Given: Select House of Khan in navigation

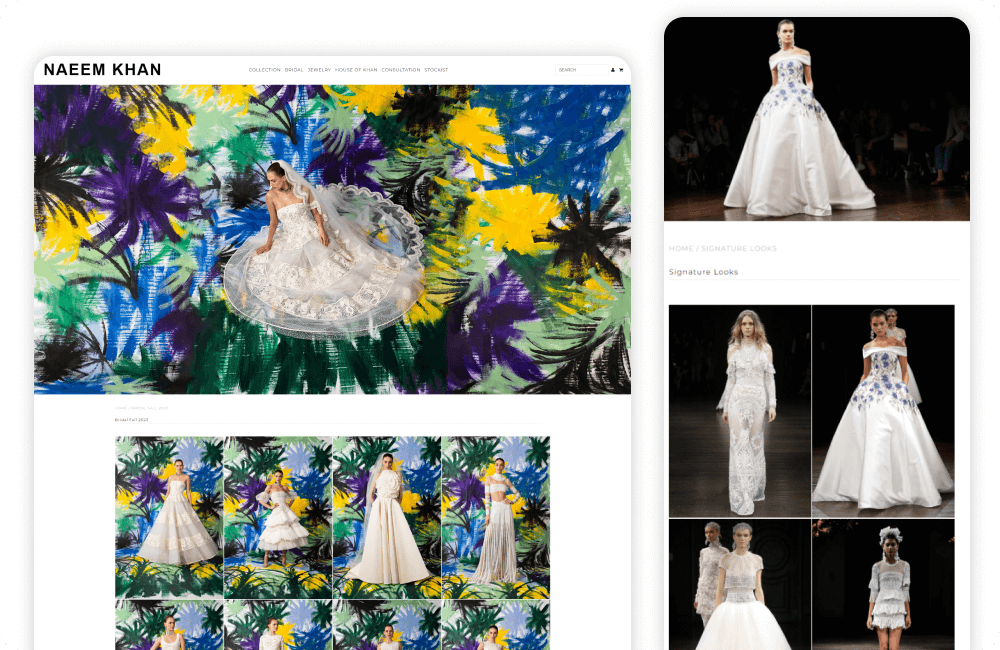Looking at the screenshot, I should pyautogui.click(x=356, y=70).
